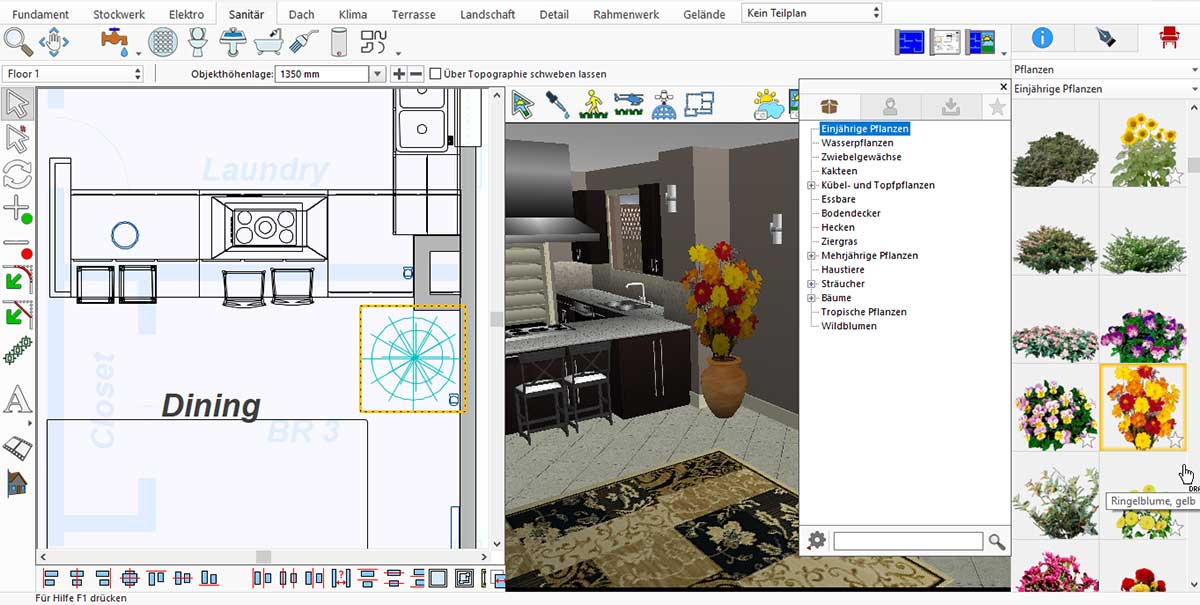Select the water heater tank tool
This screenshot has height=605, width=1200.
(338, 42)
